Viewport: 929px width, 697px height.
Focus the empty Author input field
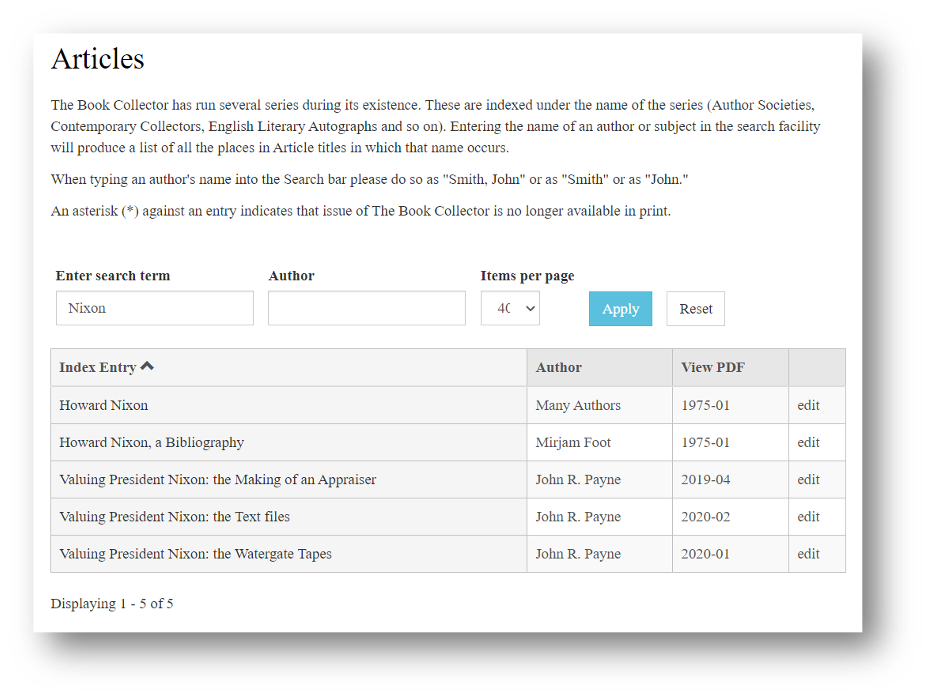coord(367,308)
